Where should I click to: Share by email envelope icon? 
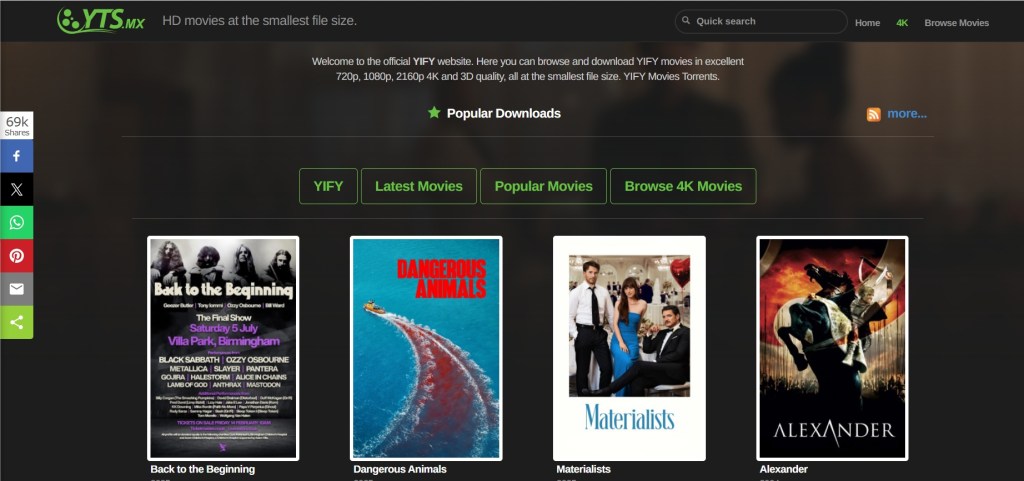click(x=17, y=289)
